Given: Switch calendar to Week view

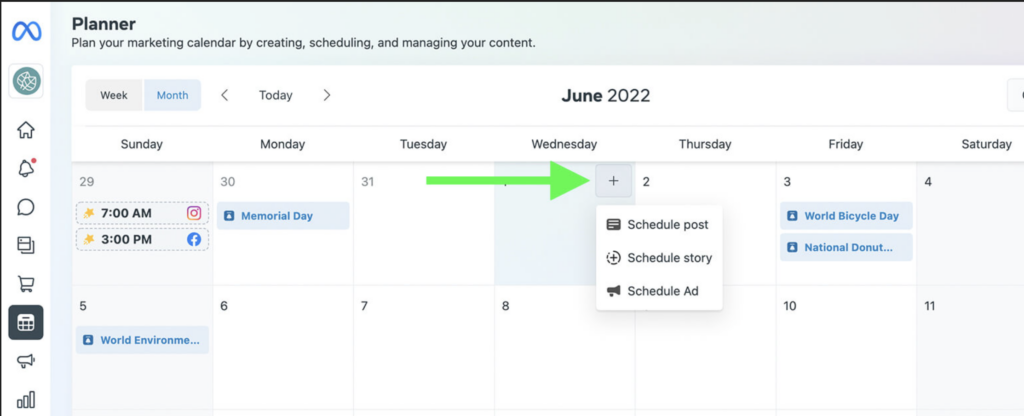Looking at the screenshot, I should tap(114, 95).
